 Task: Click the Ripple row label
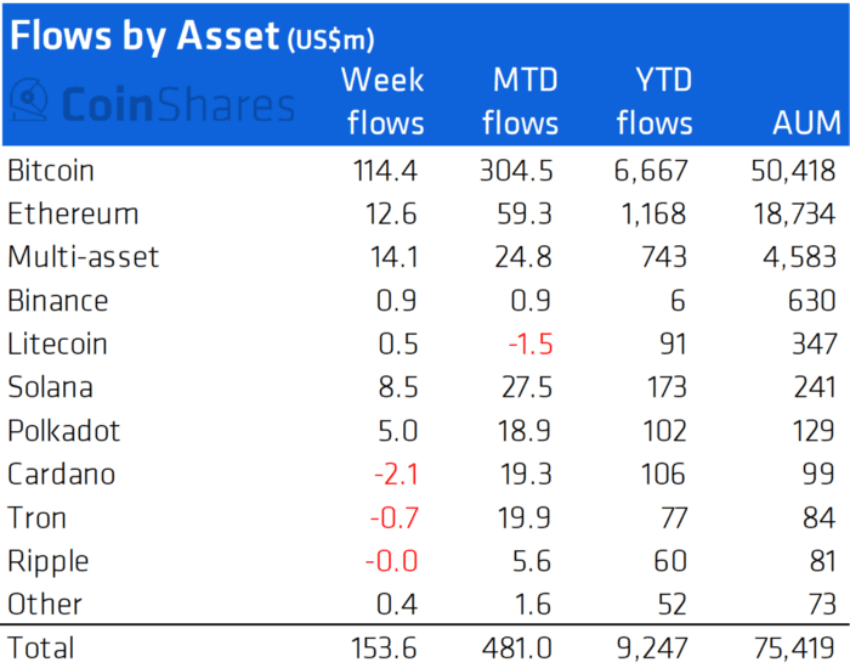click(x=48, y=561)
